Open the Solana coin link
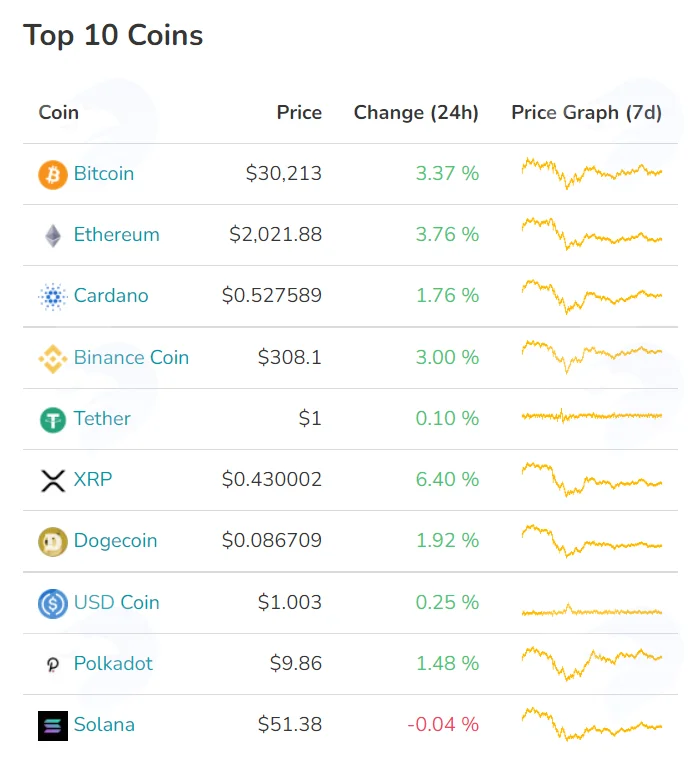Image resolution: width=698 pixels, height=763 pixels. (104, 725)
